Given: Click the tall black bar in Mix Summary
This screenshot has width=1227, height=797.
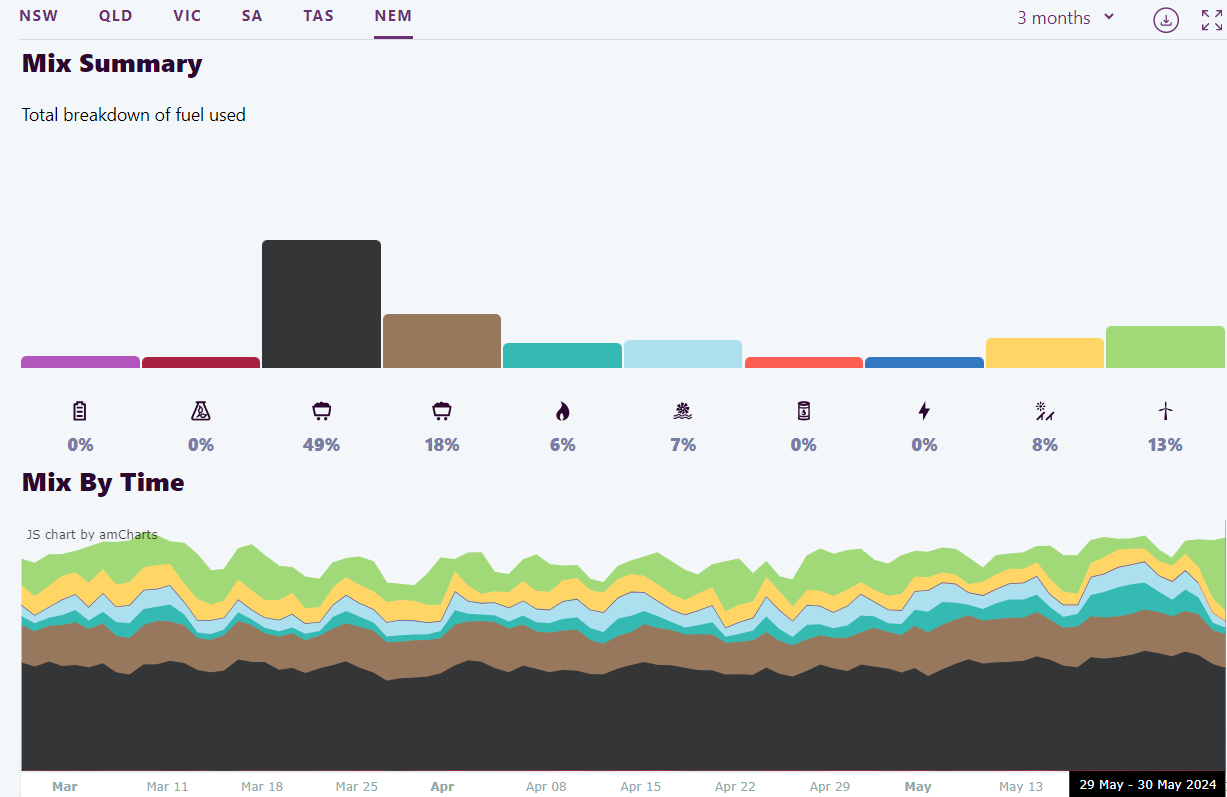Looking at the screenshot, I should point(321,304).
